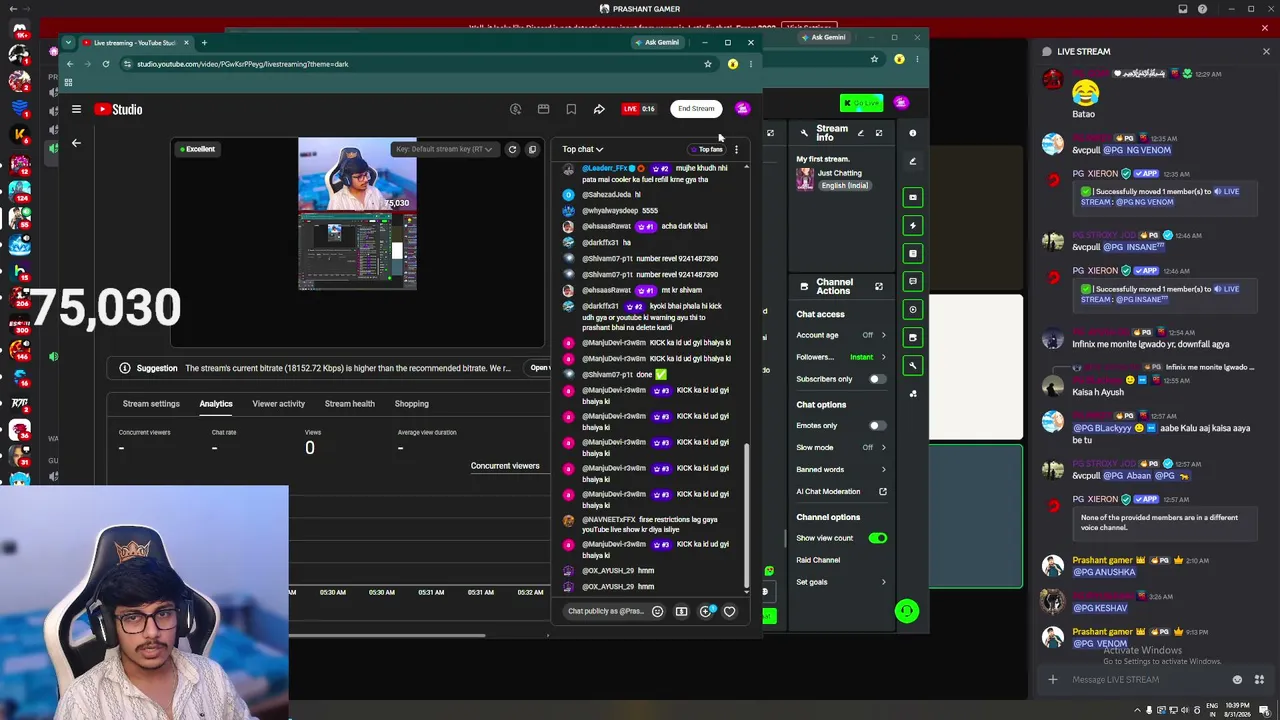Click the live chat scrollbar

click(747, 516)
